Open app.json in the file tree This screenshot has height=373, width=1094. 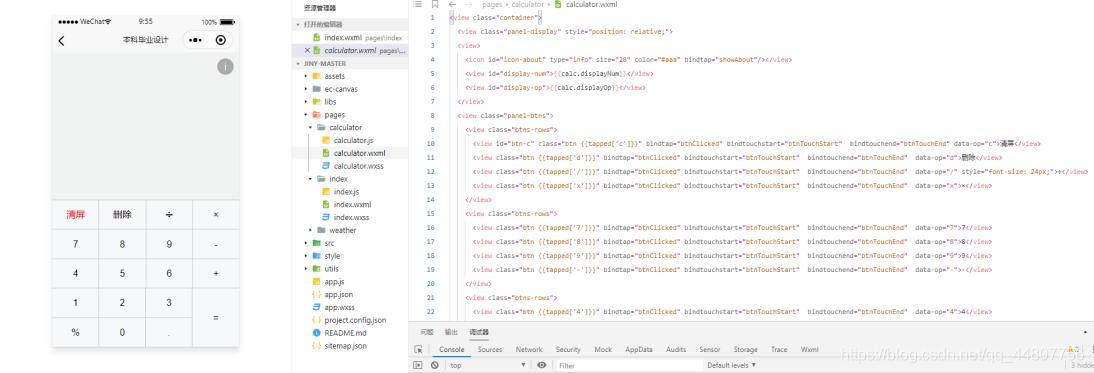pyautogui.click(x=338, y=294)
